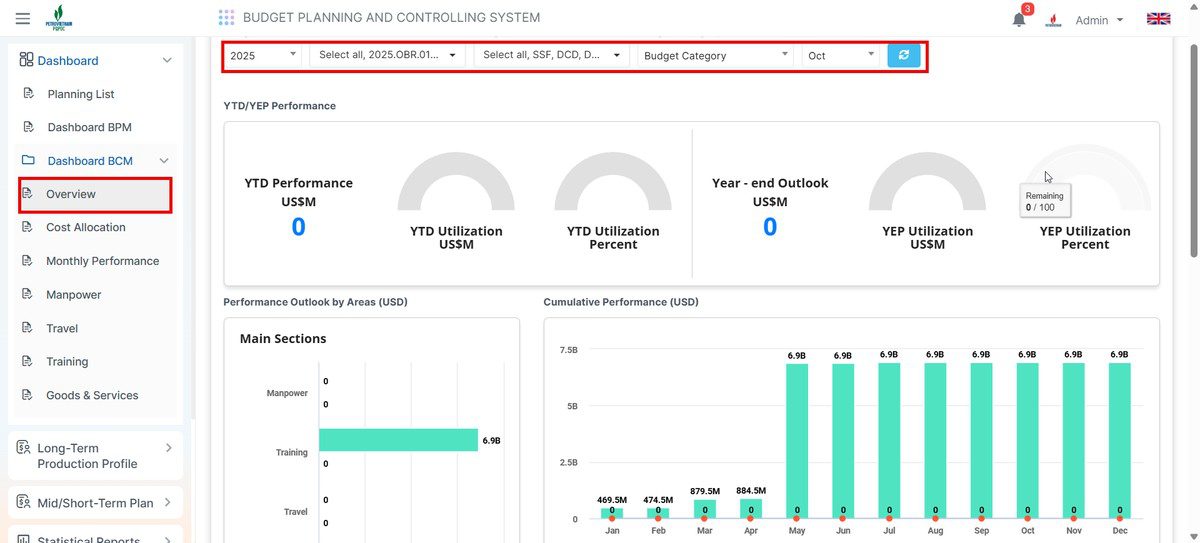The image size is (1200, 543).
Task: Click the Travel document icon
Action: [28, 328]
